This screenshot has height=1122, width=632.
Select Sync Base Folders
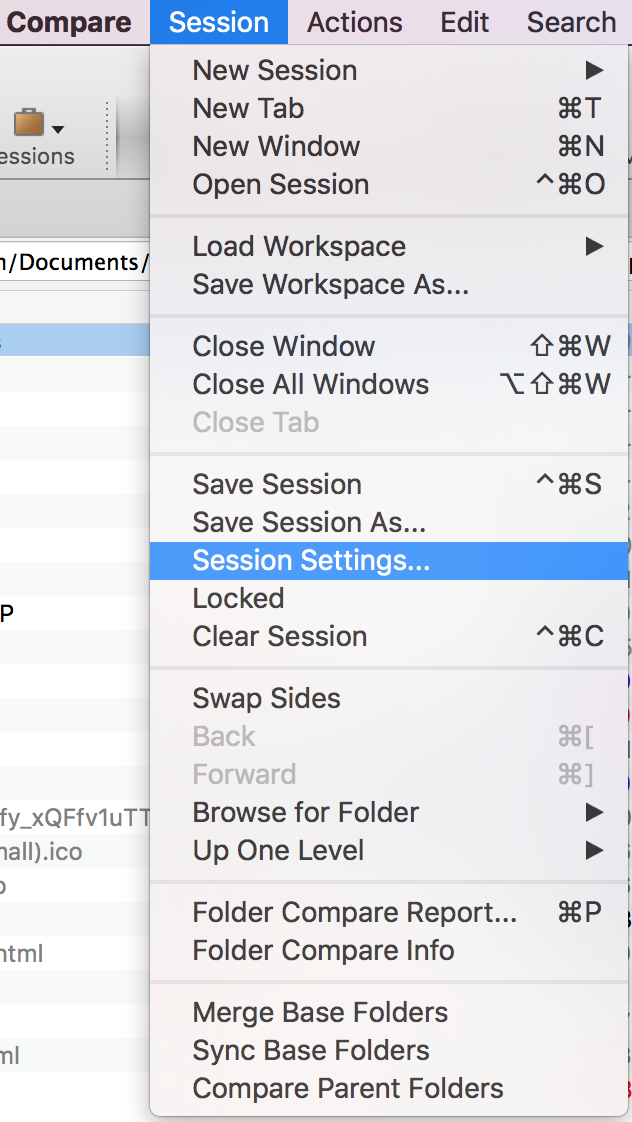tap(389, 1050)
